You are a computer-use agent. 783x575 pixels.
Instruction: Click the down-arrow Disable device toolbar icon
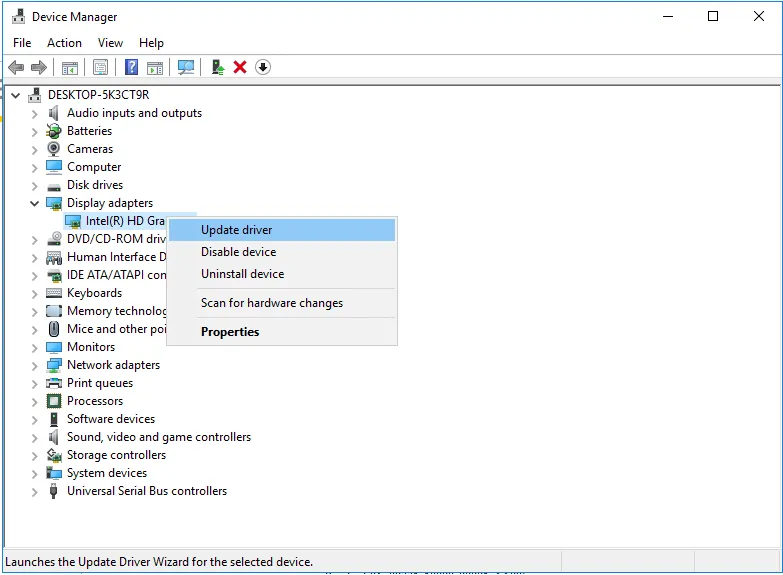point(263,67)
